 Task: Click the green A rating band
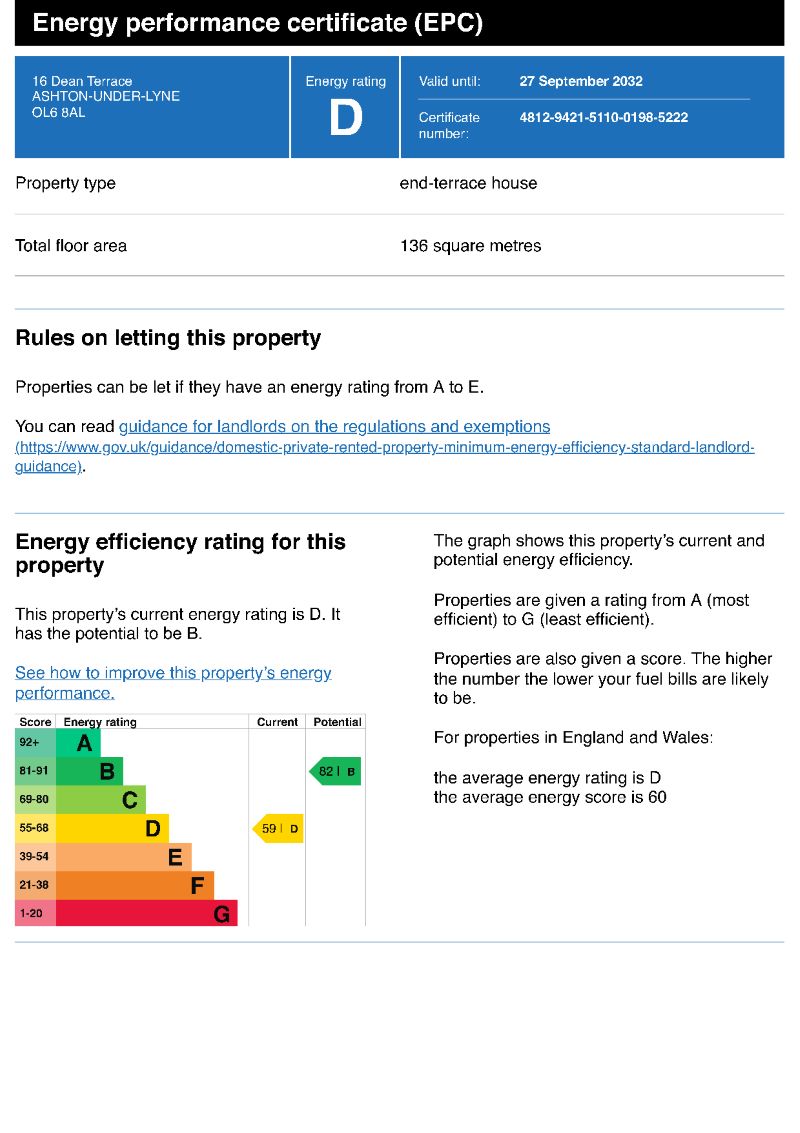(79, 743)
